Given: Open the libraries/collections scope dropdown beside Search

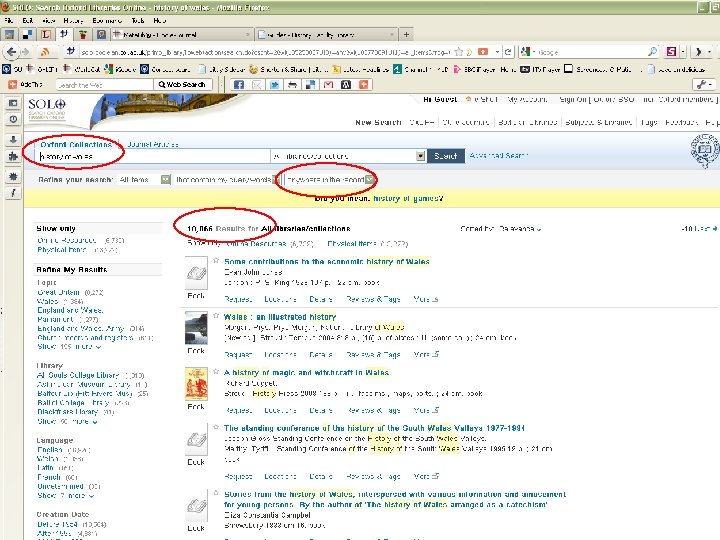Looking at the screenshot, I should pos(348,156).
